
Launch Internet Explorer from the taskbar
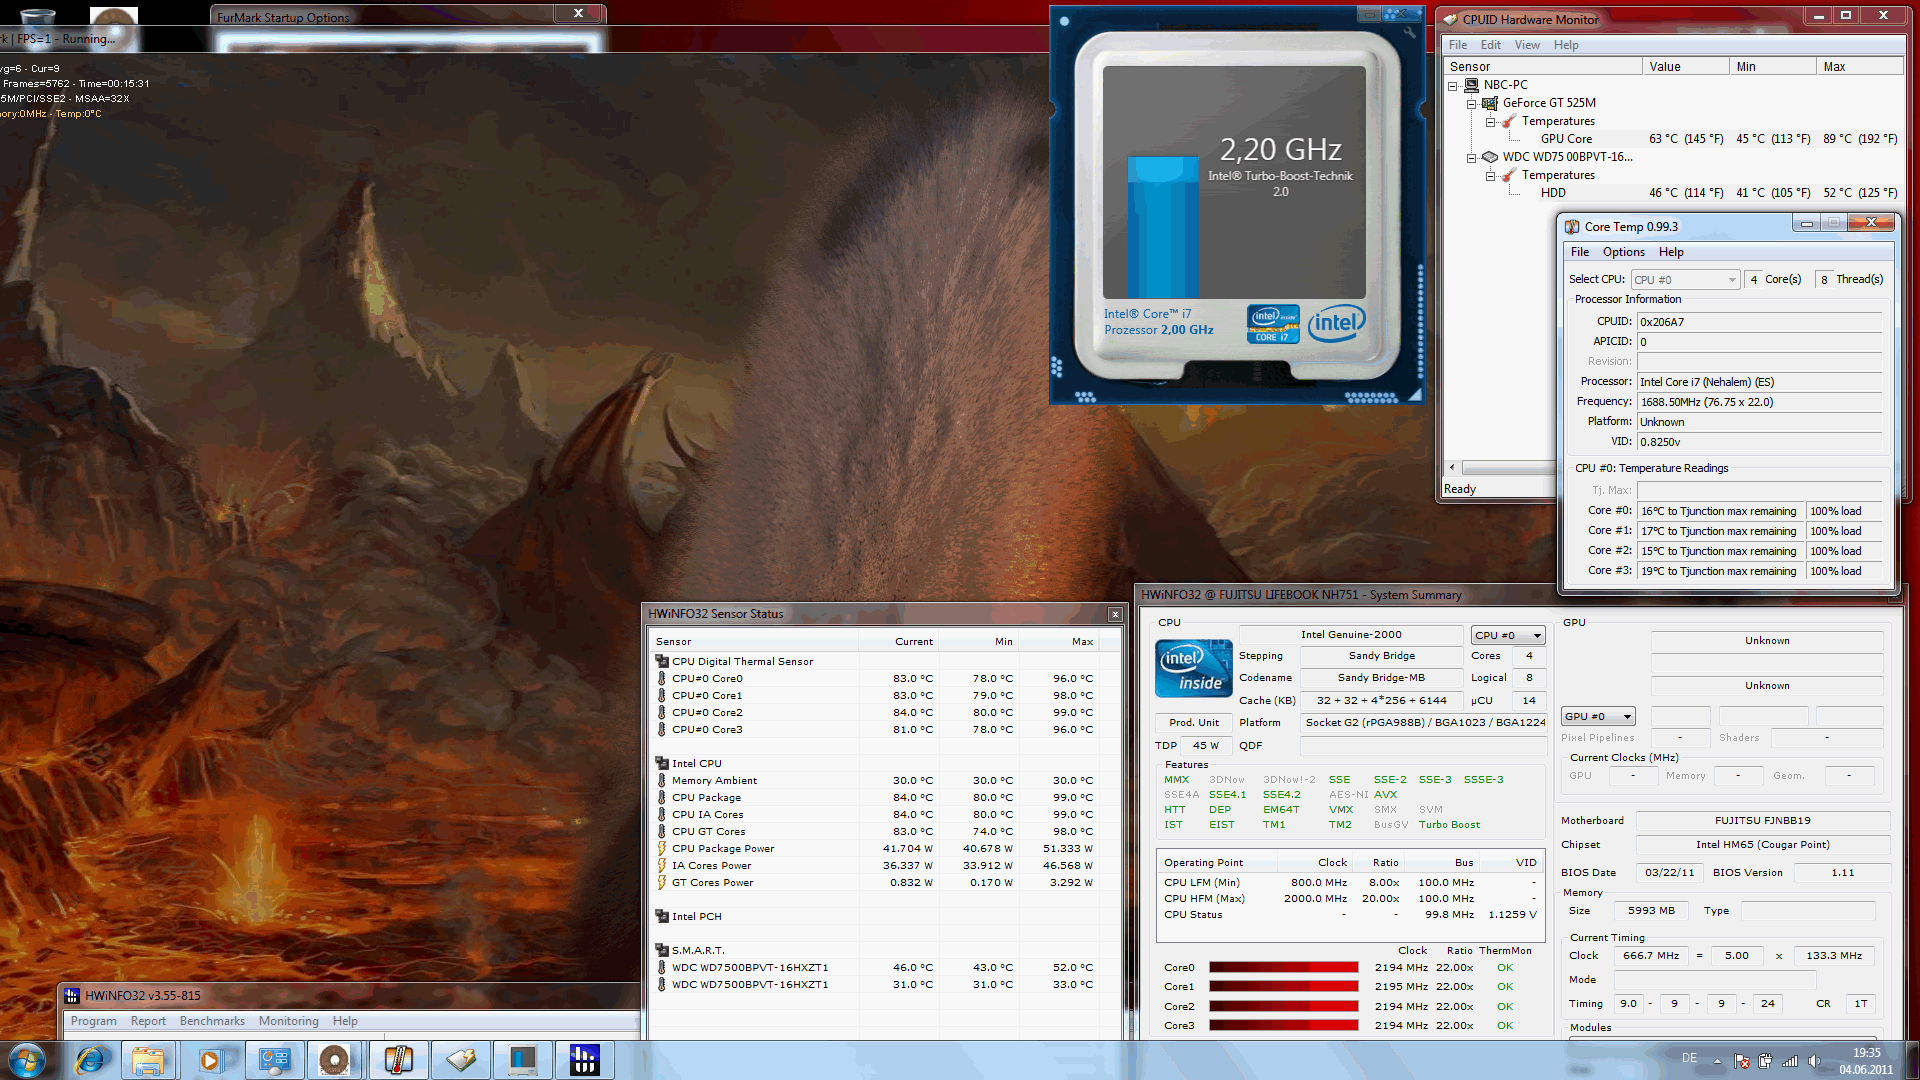(x=89, y=1060)
